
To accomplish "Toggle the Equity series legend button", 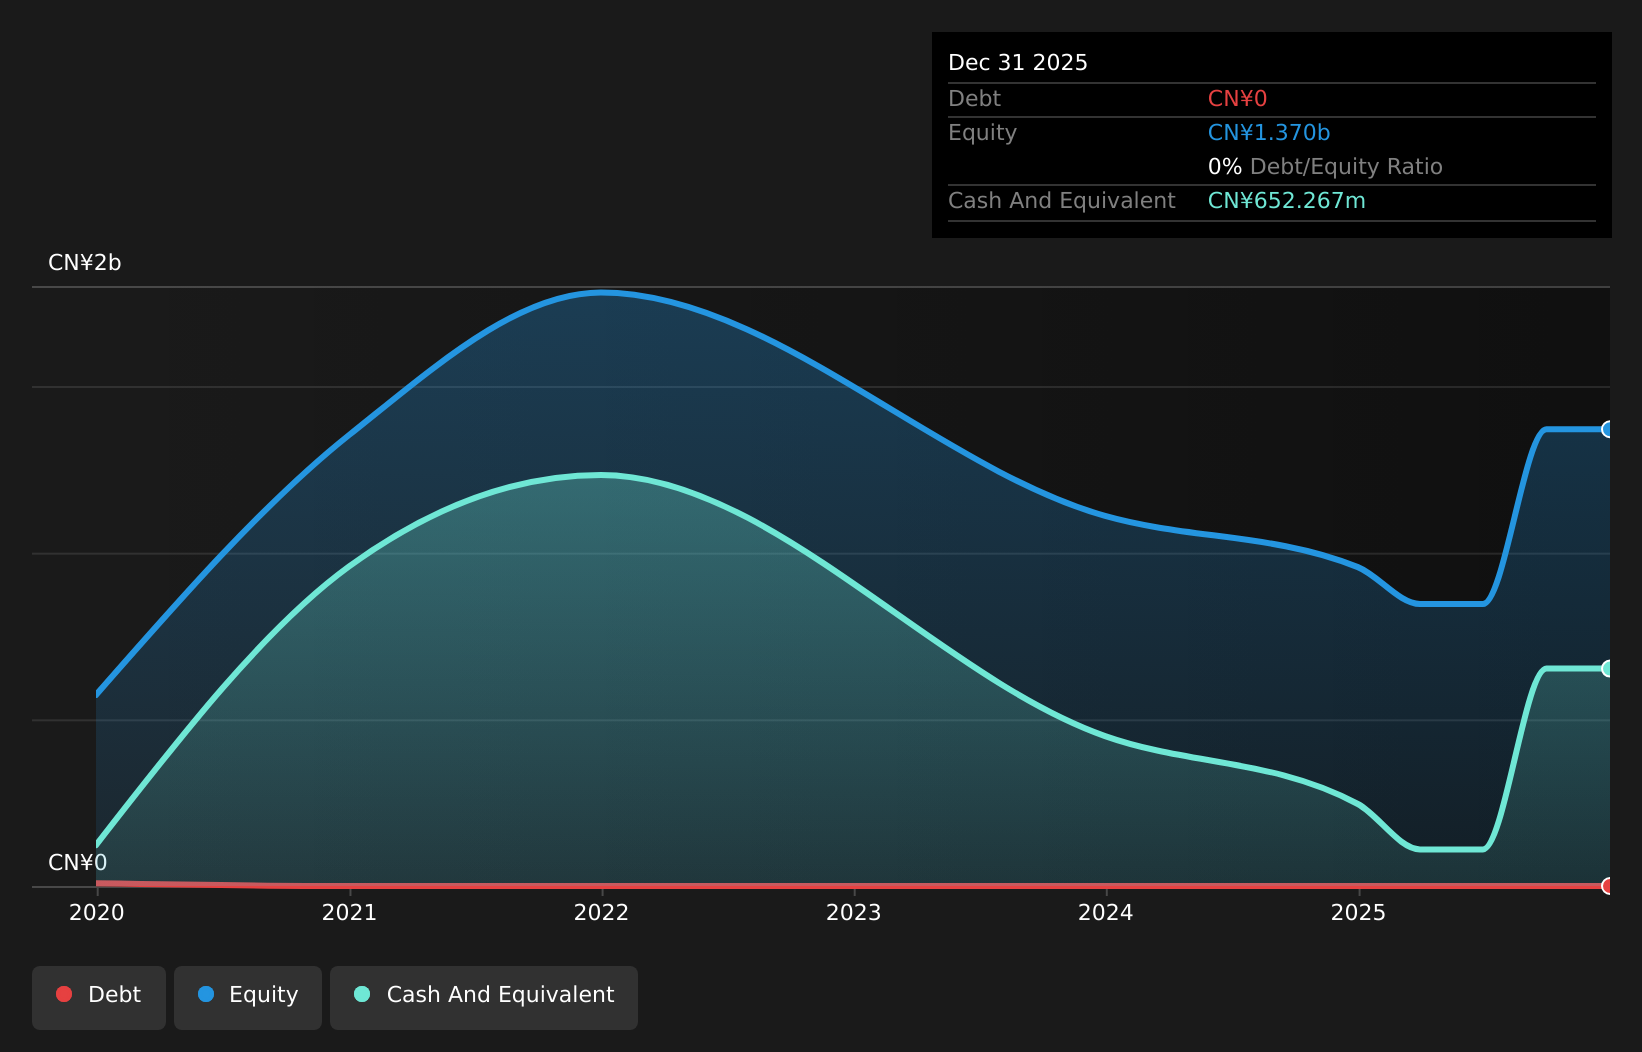I will click(248, 997).
